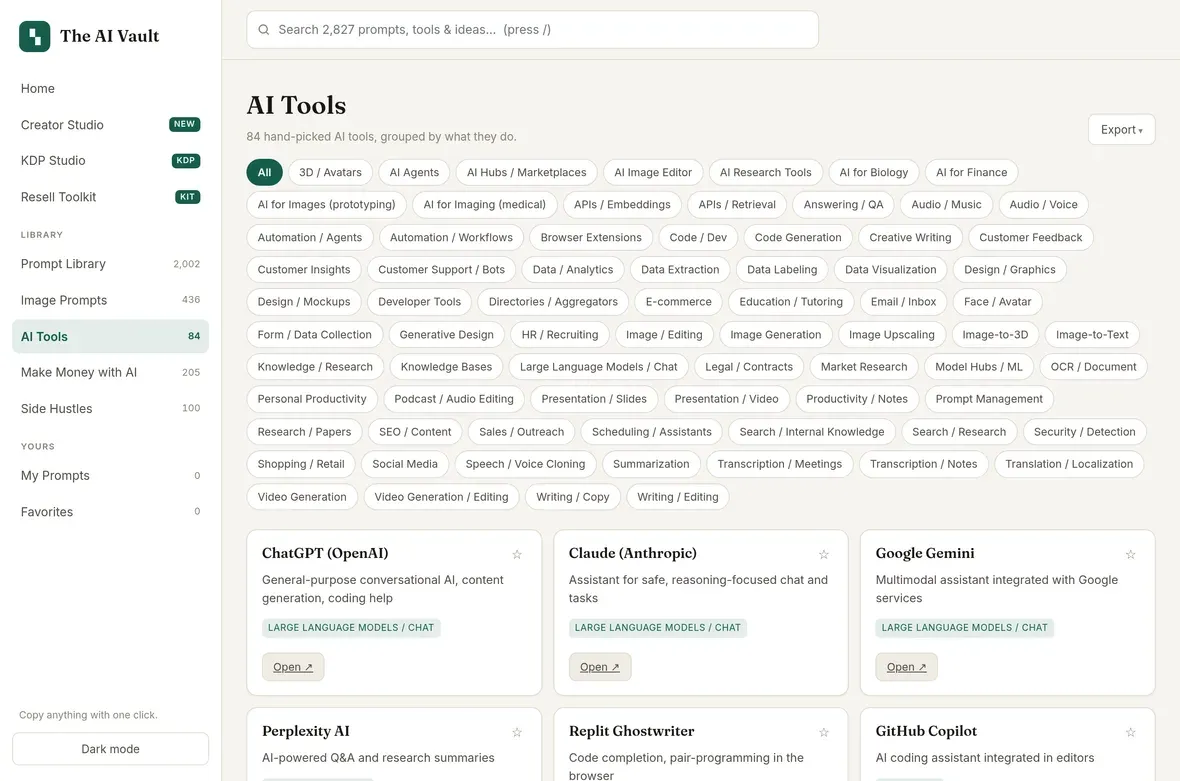
Task: Click the GitHub Copilot card title
Action: coord(926,731)
